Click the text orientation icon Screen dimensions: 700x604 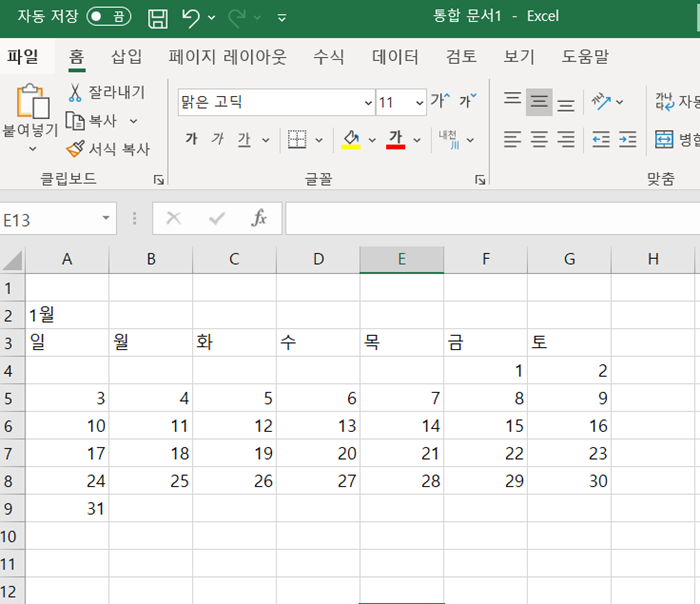601,101
